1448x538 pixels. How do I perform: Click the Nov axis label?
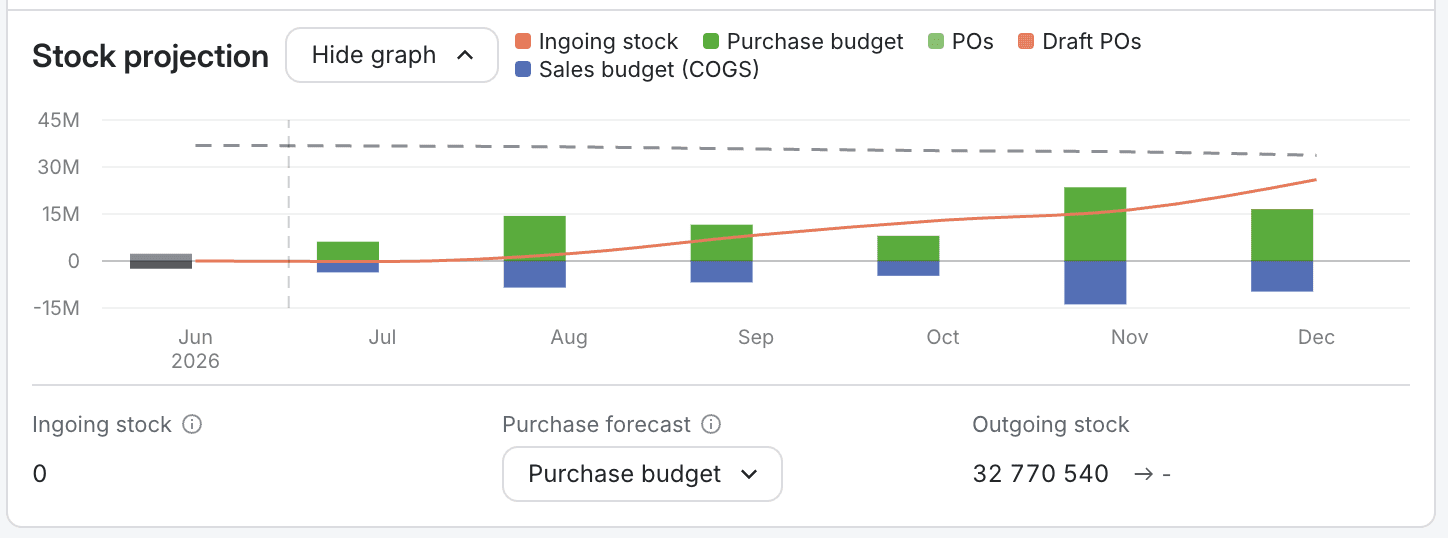pyautogui.click(x=1129, y=337)
